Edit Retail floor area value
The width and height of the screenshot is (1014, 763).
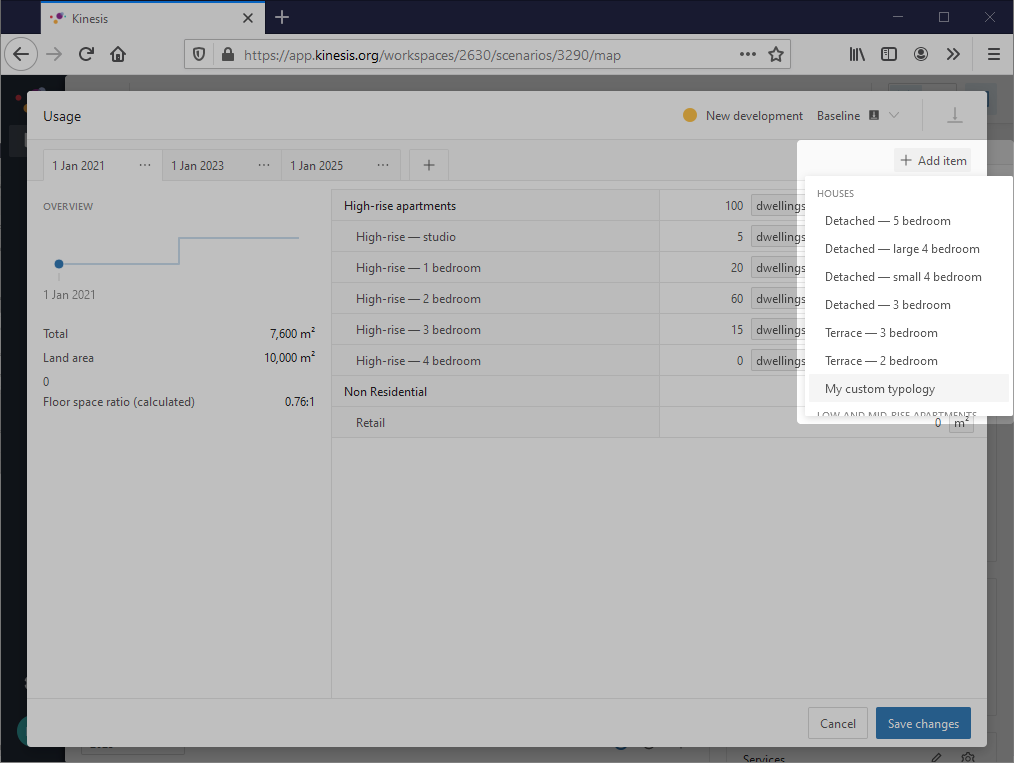[x=938, y=423]
